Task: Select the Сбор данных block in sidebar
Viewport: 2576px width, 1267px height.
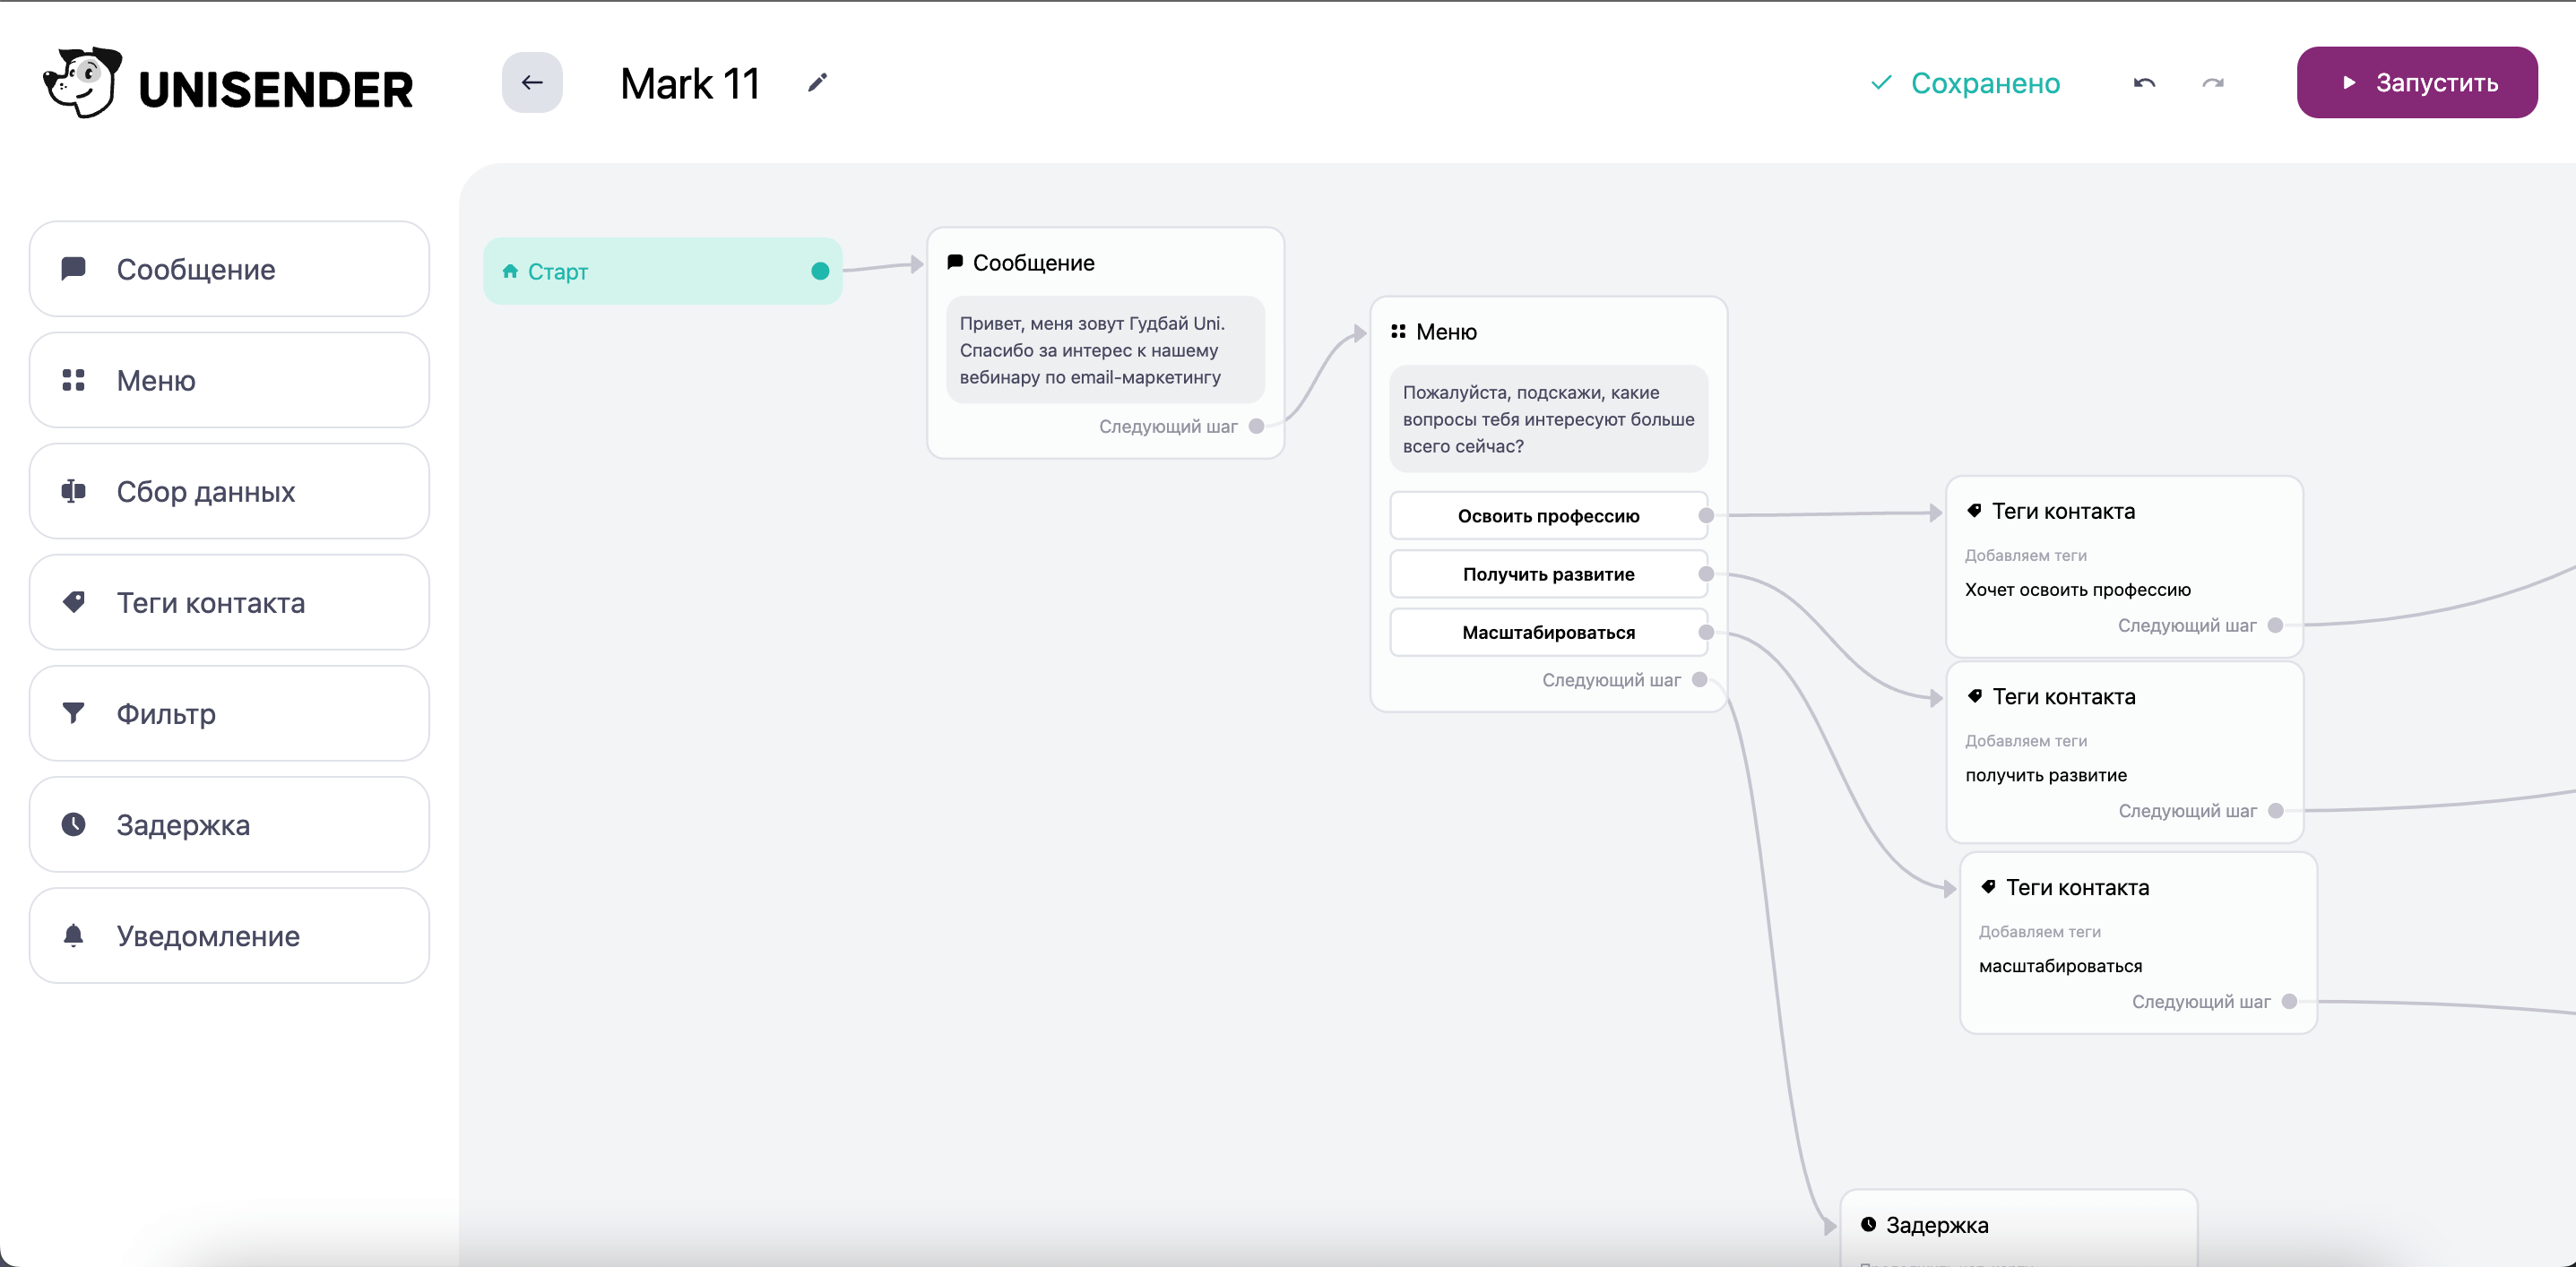Action: [229, 491]
